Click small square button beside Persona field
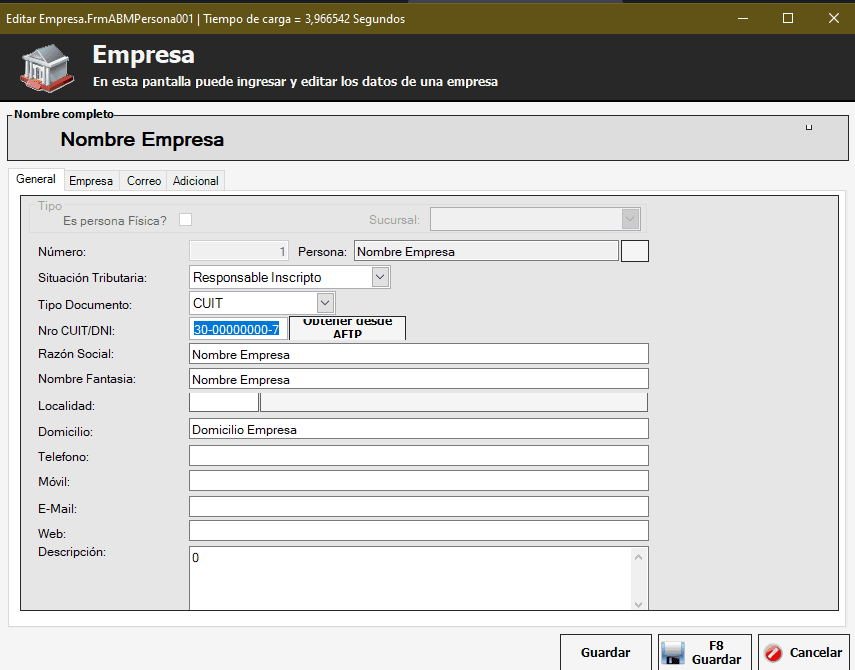The width and height of the screenshot is (855, 670). click(635, 251)
